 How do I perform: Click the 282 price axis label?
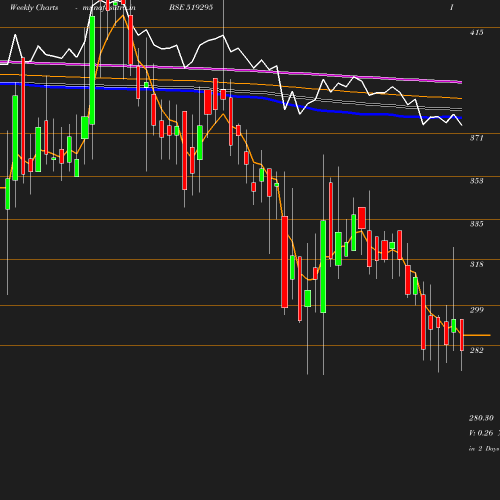click(476, 350)
